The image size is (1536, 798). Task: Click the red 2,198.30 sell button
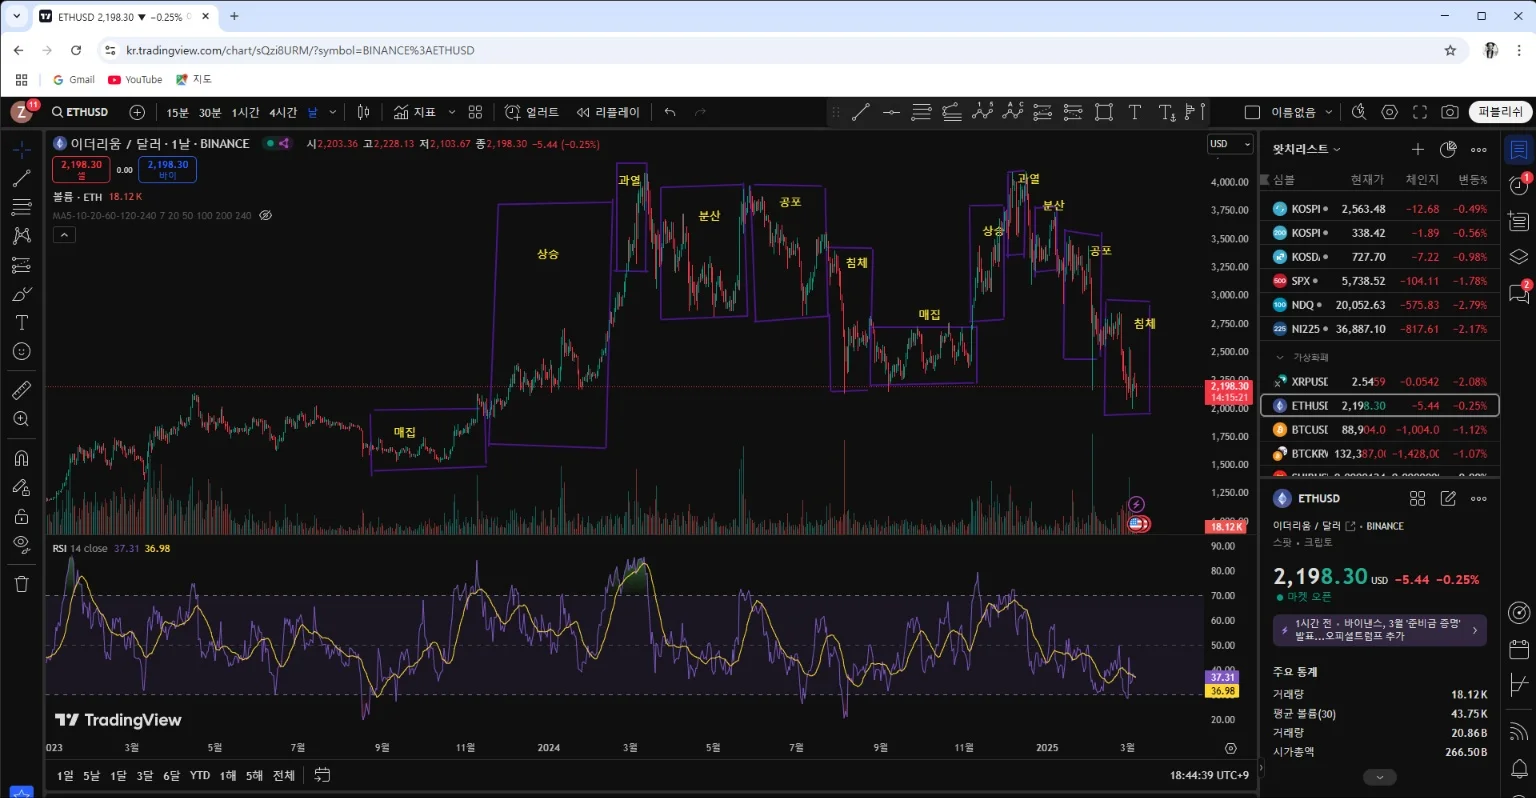[81, 169]
